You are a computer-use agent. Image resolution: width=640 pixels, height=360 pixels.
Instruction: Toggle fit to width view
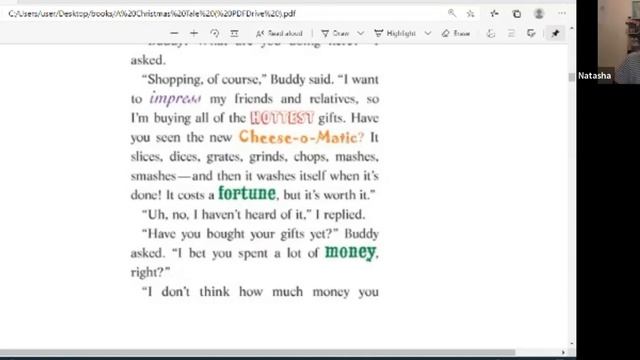[x=234, y=33]
